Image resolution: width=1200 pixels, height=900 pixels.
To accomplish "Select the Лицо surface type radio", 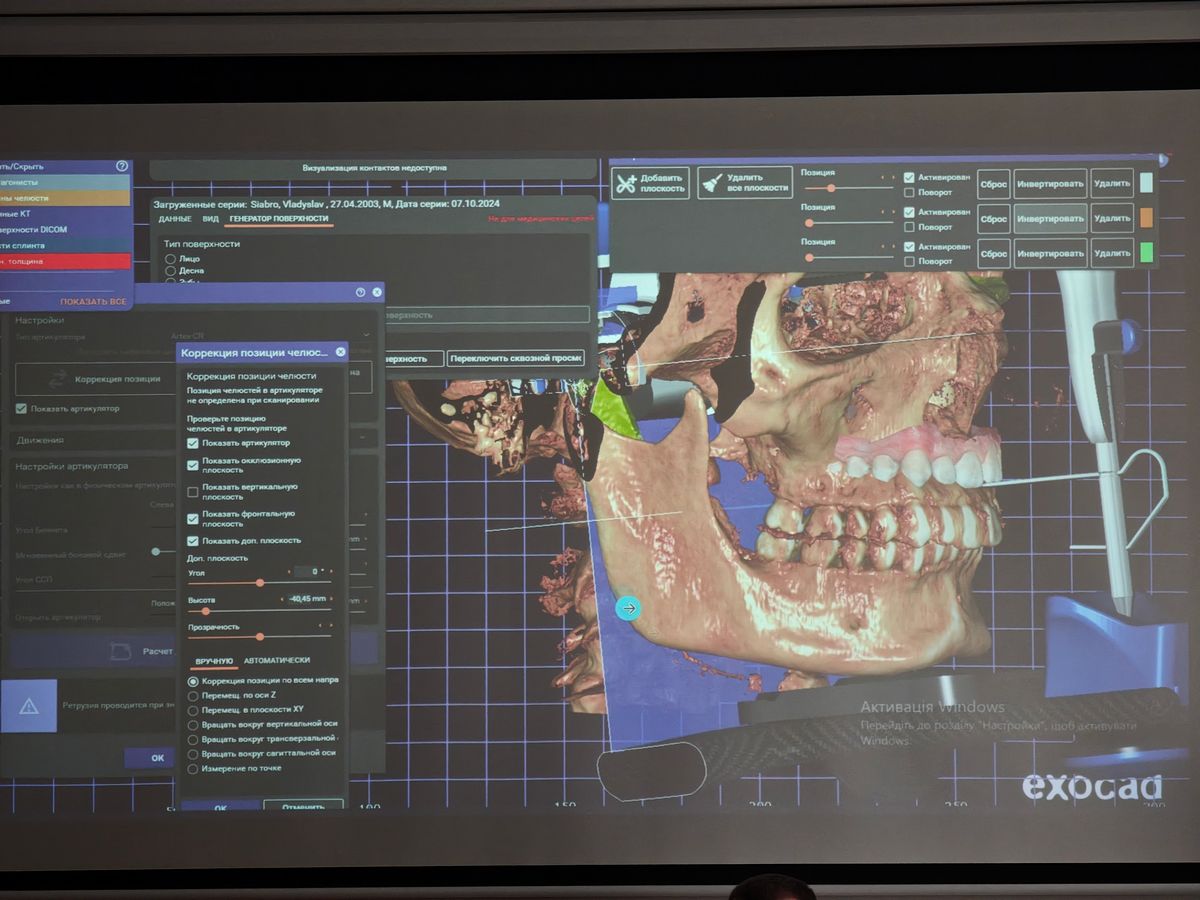I will click(170, 259).
